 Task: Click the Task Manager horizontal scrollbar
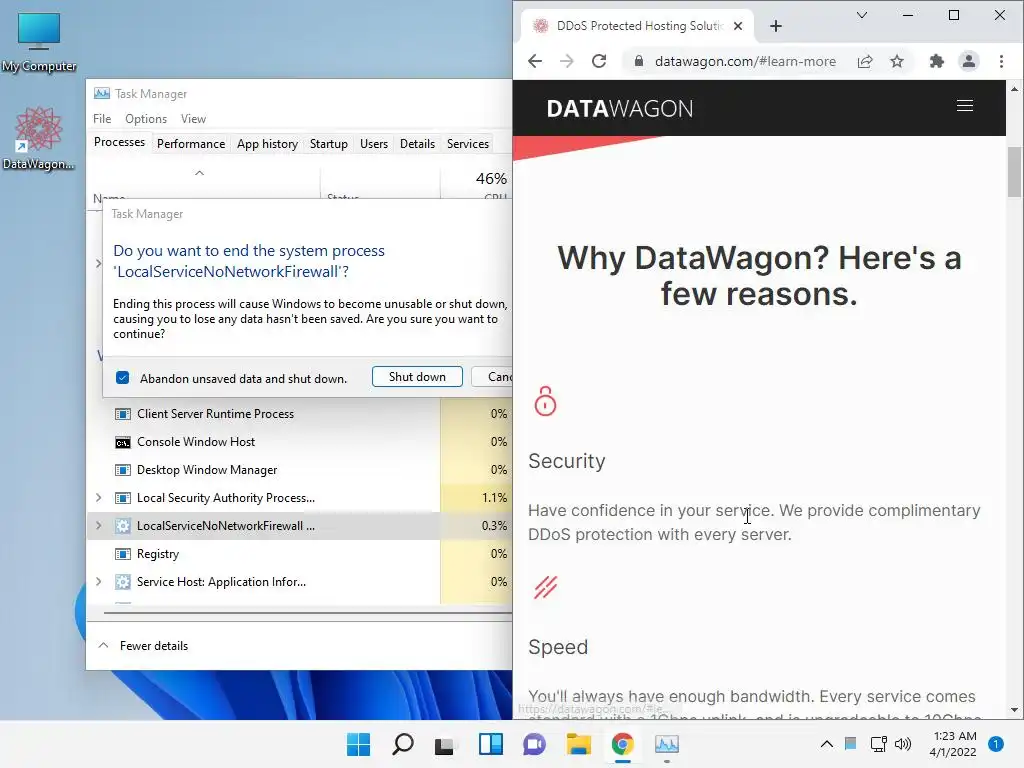307,613
